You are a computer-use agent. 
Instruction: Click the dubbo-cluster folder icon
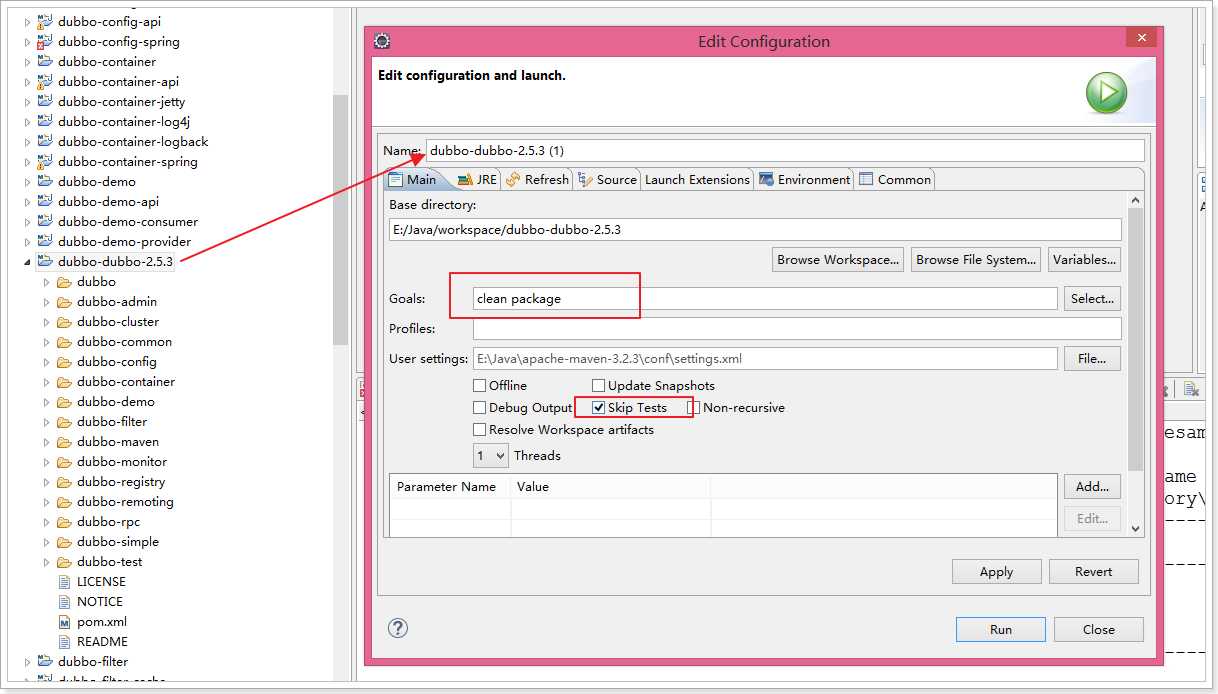point(64,321)
